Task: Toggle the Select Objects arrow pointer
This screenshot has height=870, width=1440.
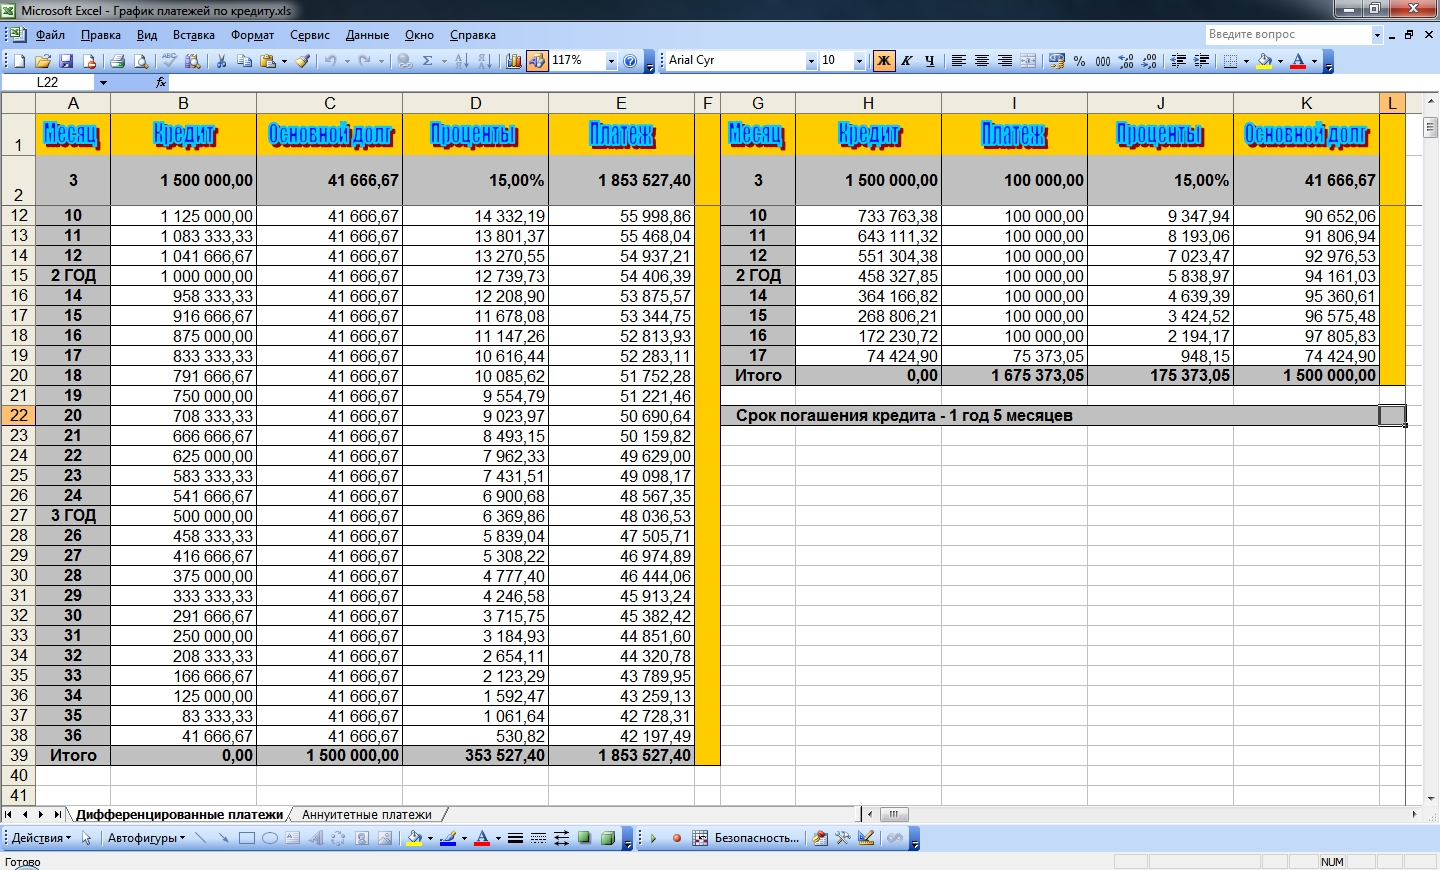Action: tap(87, 838)
